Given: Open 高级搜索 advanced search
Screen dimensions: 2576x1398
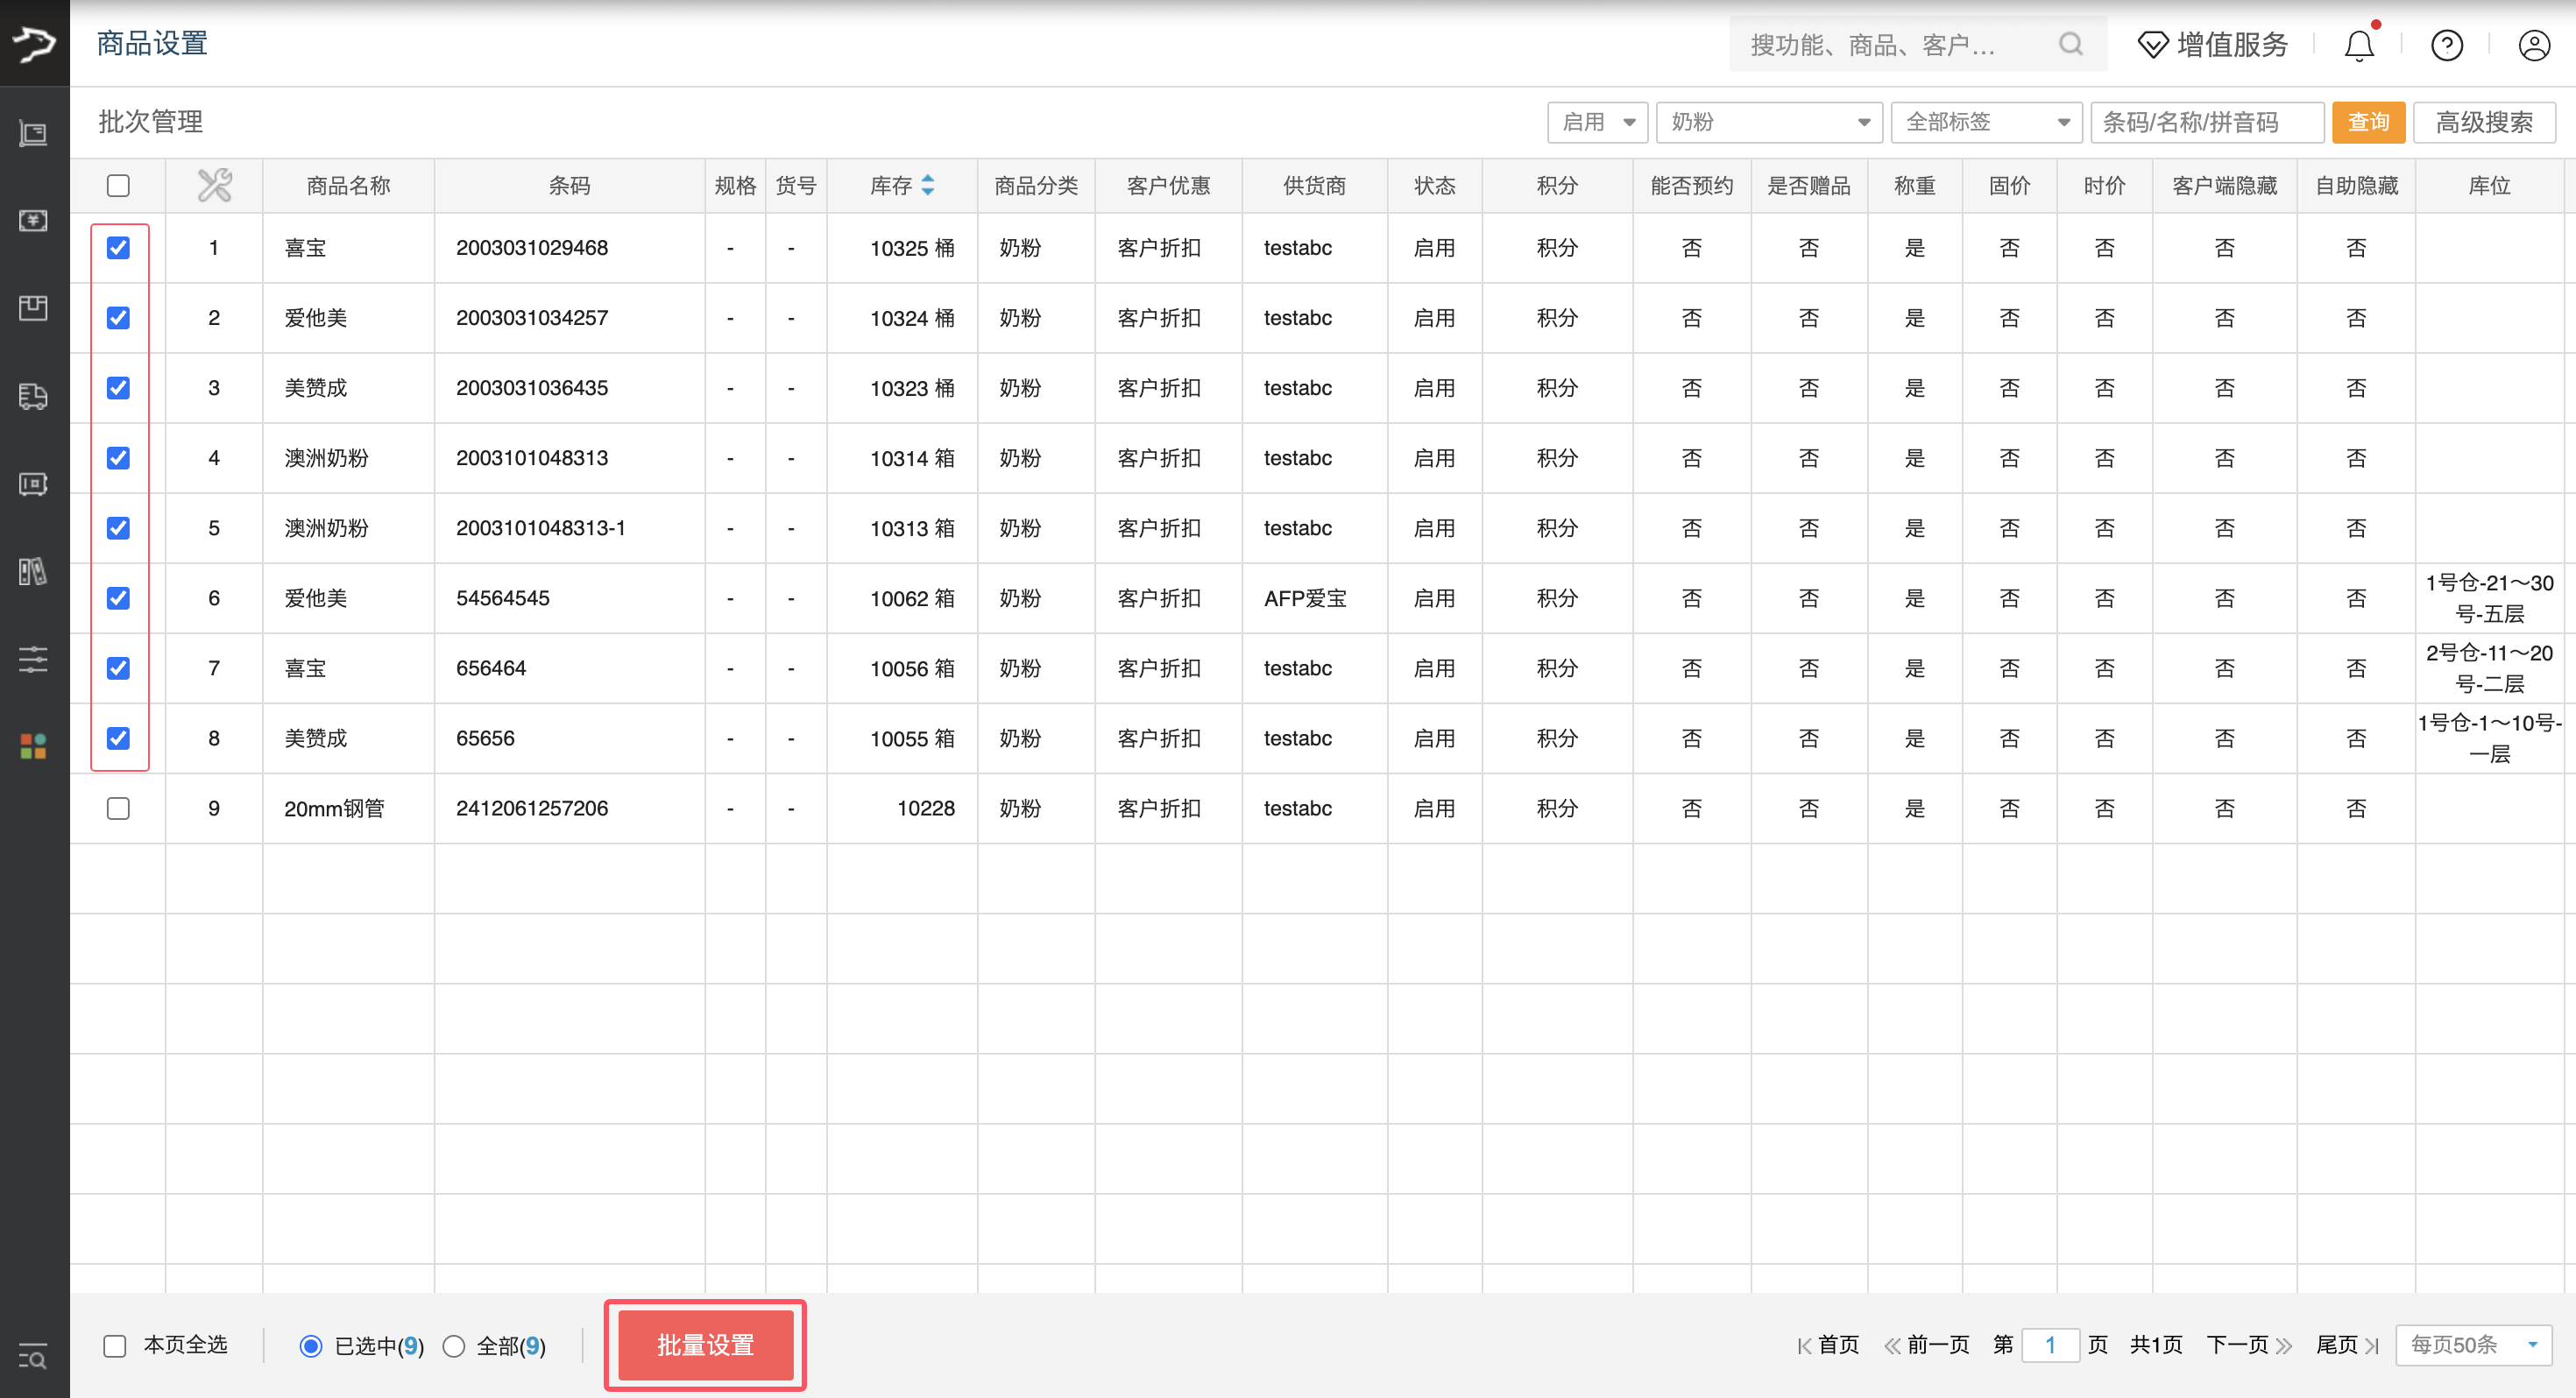Looking at the screenshot, I should coord(2484,122).
